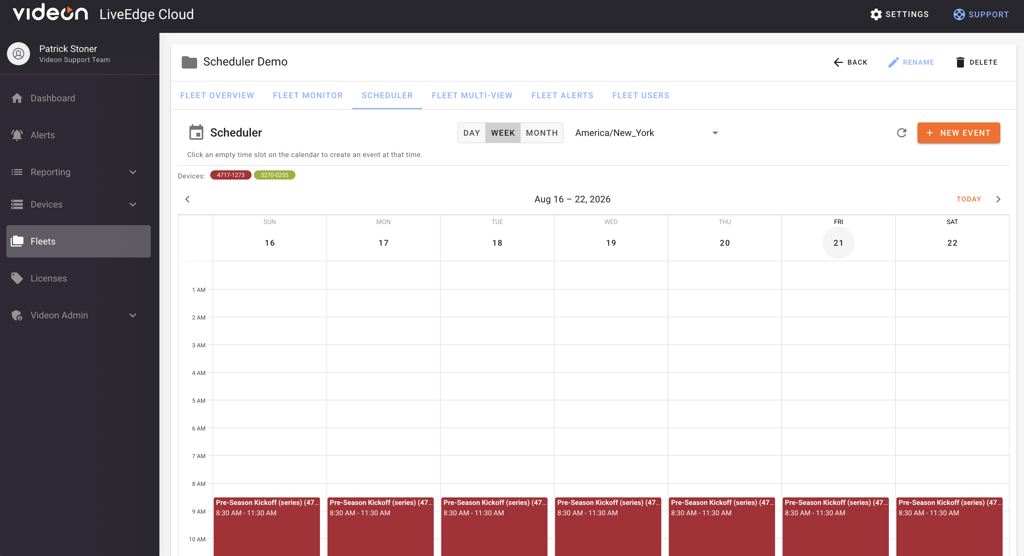Switch calendar to Day view

click(472, 133)
